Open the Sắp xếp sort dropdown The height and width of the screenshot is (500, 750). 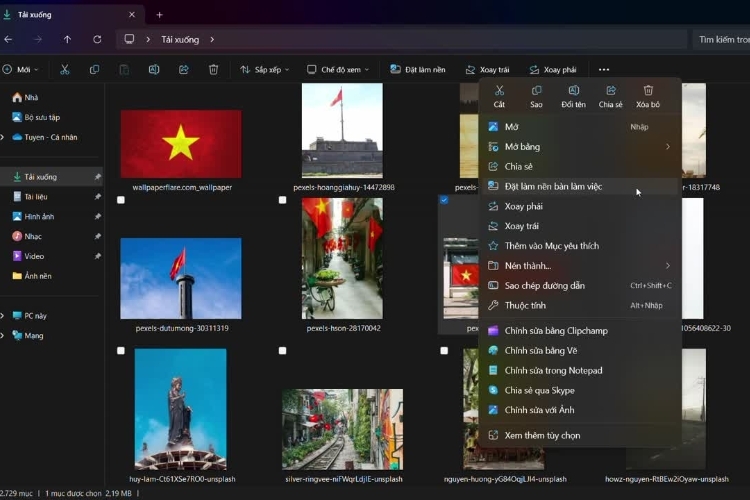click(265, 70)
